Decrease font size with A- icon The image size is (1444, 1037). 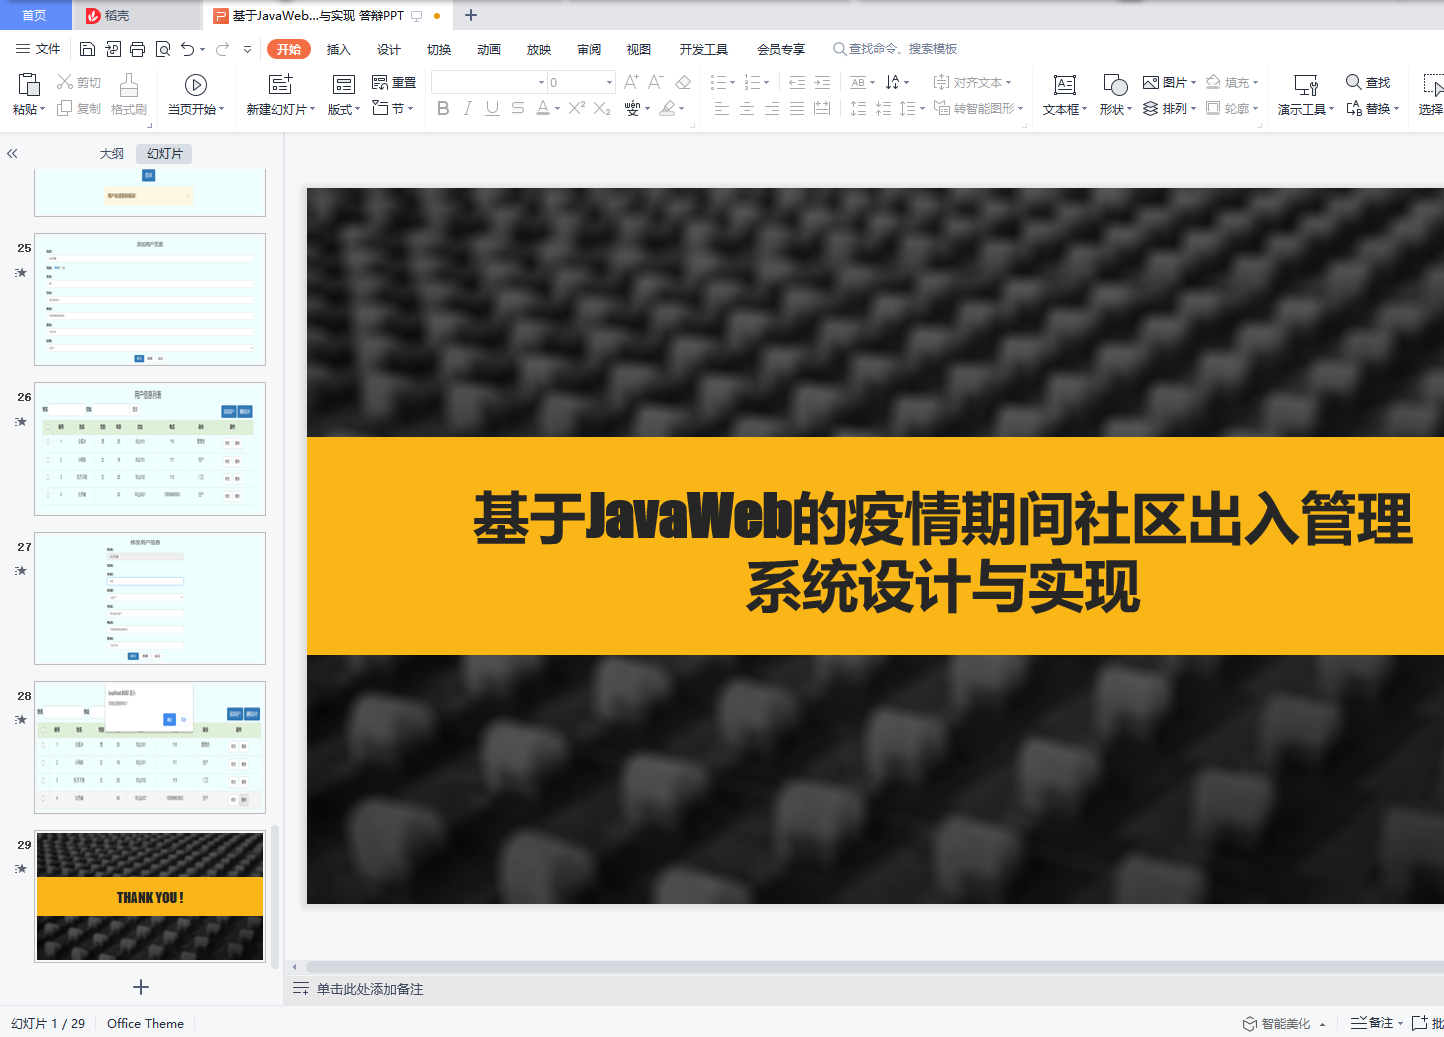point(656,82)
